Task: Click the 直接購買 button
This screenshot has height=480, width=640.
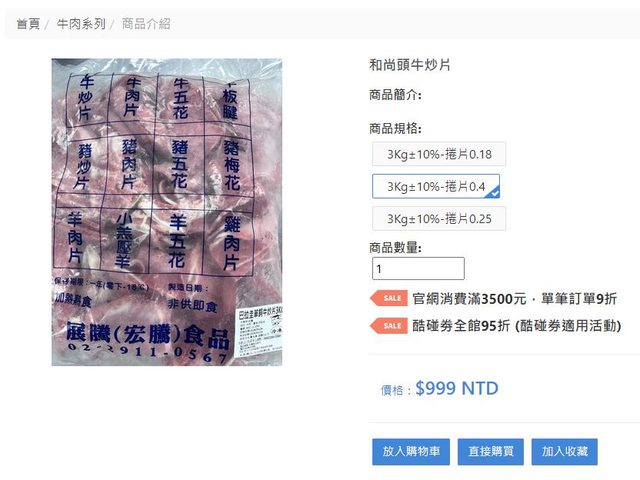Action: coord(491,451)
